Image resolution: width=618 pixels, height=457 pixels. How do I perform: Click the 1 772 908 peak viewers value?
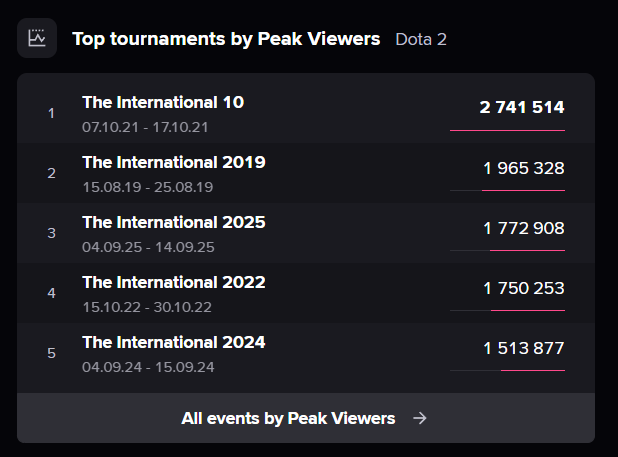(x=524, y=228)
